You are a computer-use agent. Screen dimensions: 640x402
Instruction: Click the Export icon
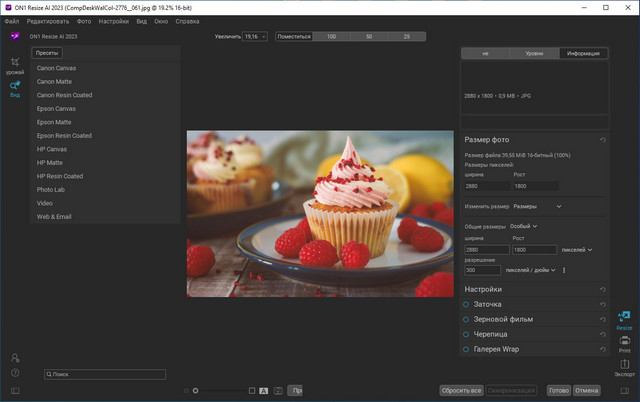(x=624, y=365)
